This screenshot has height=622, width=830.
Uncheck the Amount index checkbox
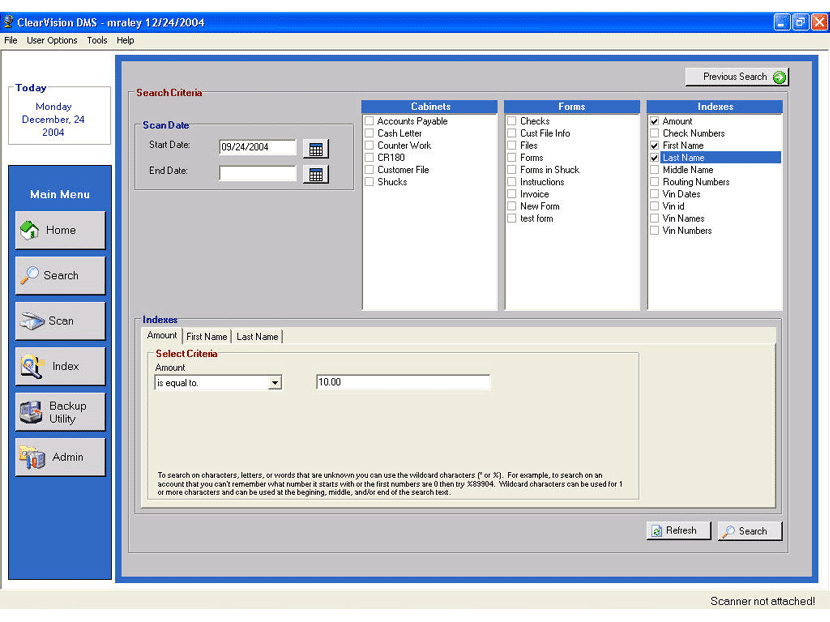[x=654, y=121]
